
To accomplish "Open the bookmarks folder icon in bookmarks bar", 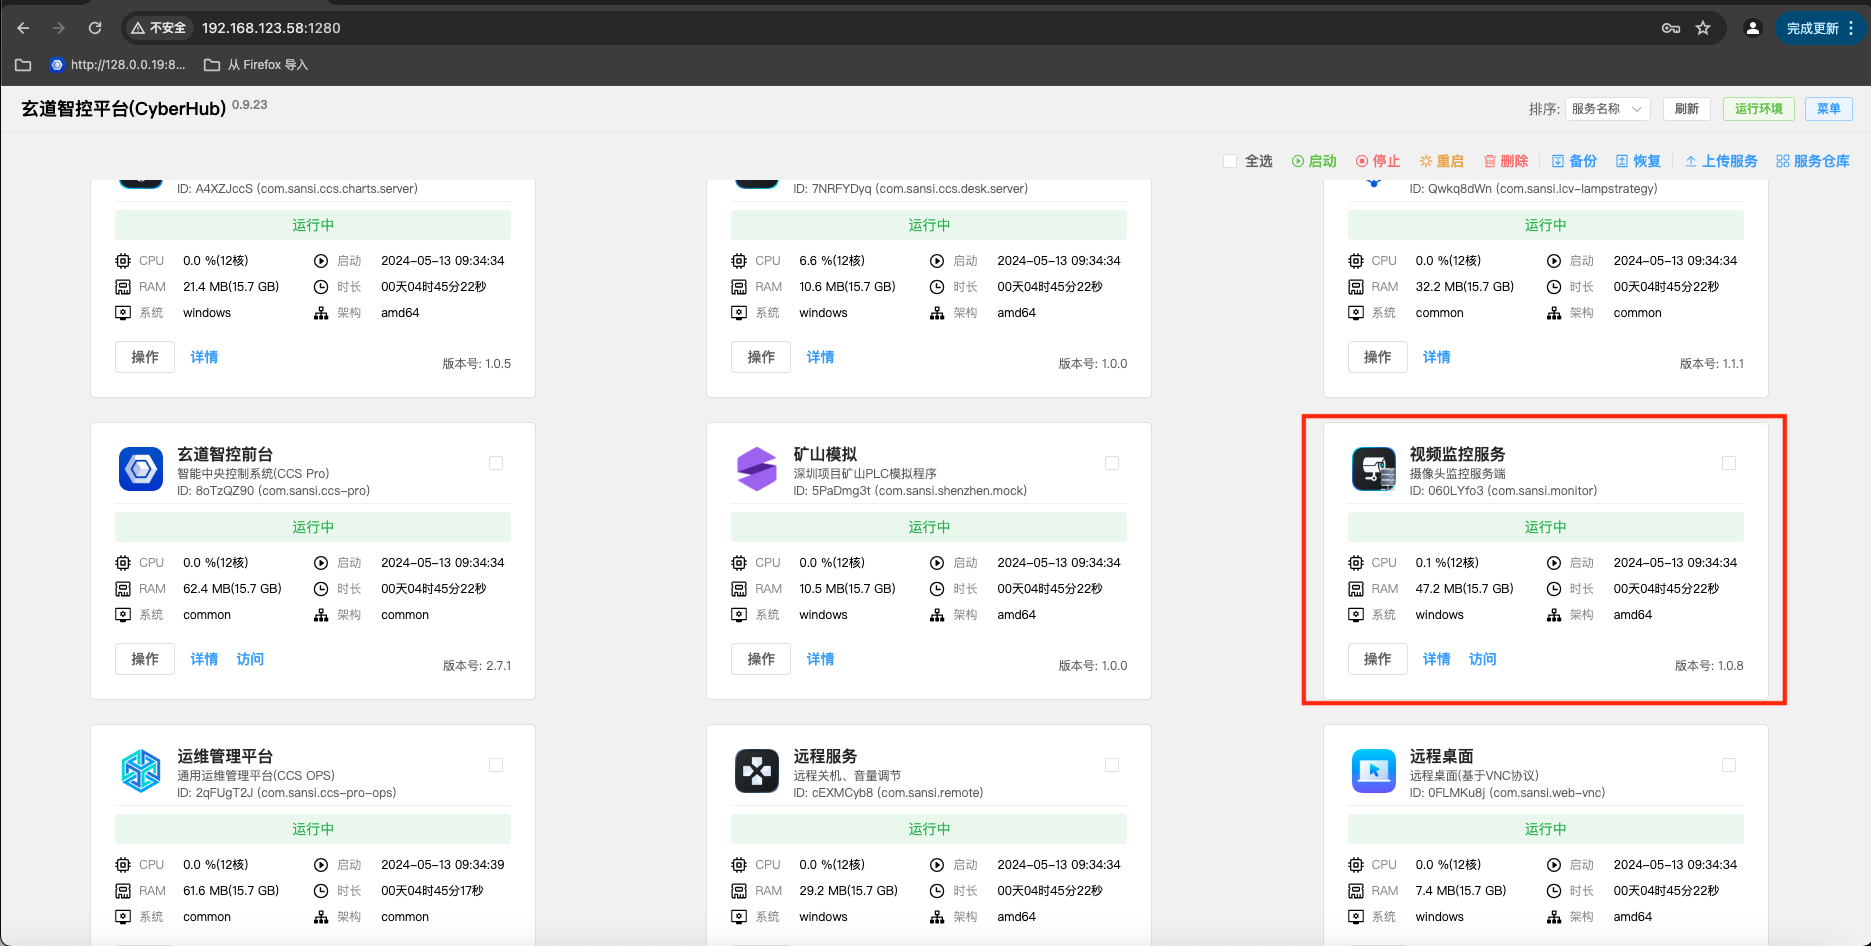I will coord(23,65).
